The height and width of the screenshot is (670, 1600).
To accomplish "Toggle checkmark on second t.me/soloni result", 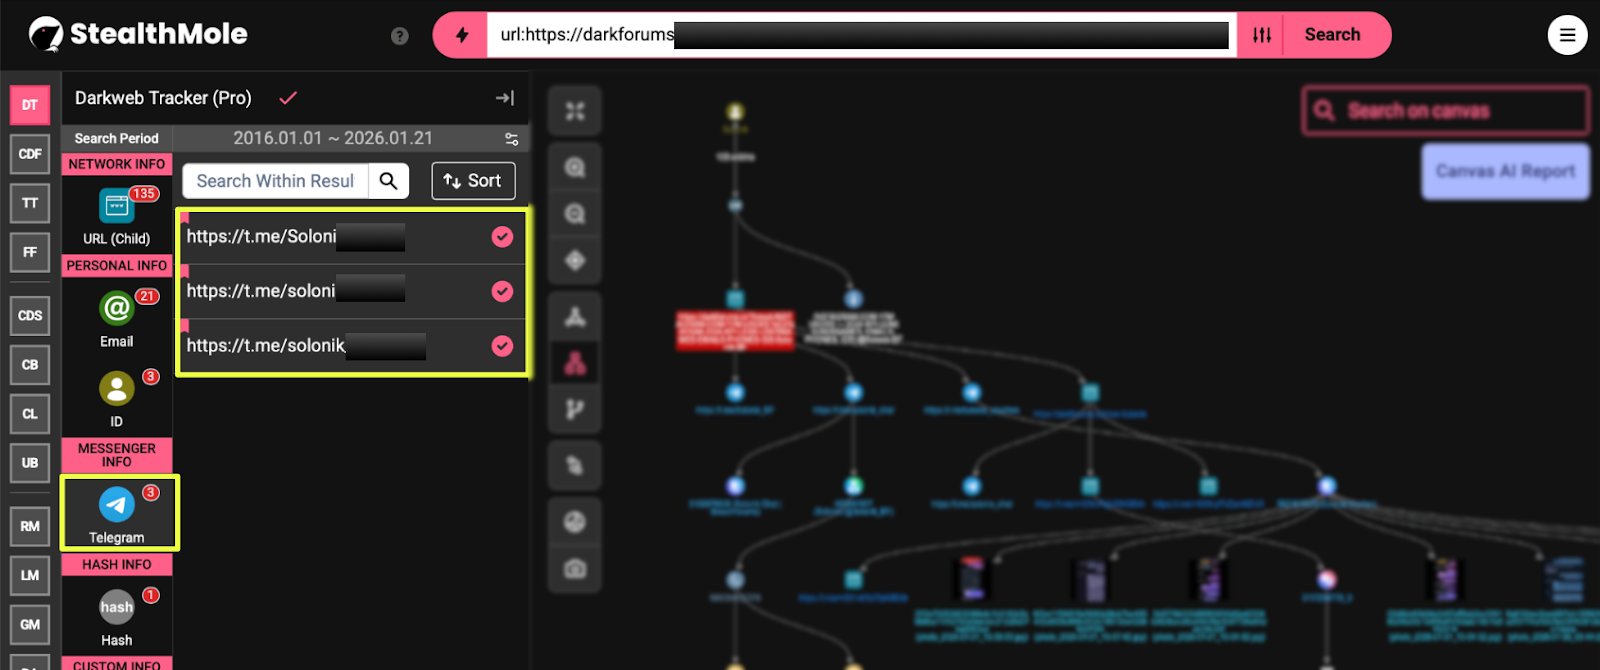I will tap(502, 291).
